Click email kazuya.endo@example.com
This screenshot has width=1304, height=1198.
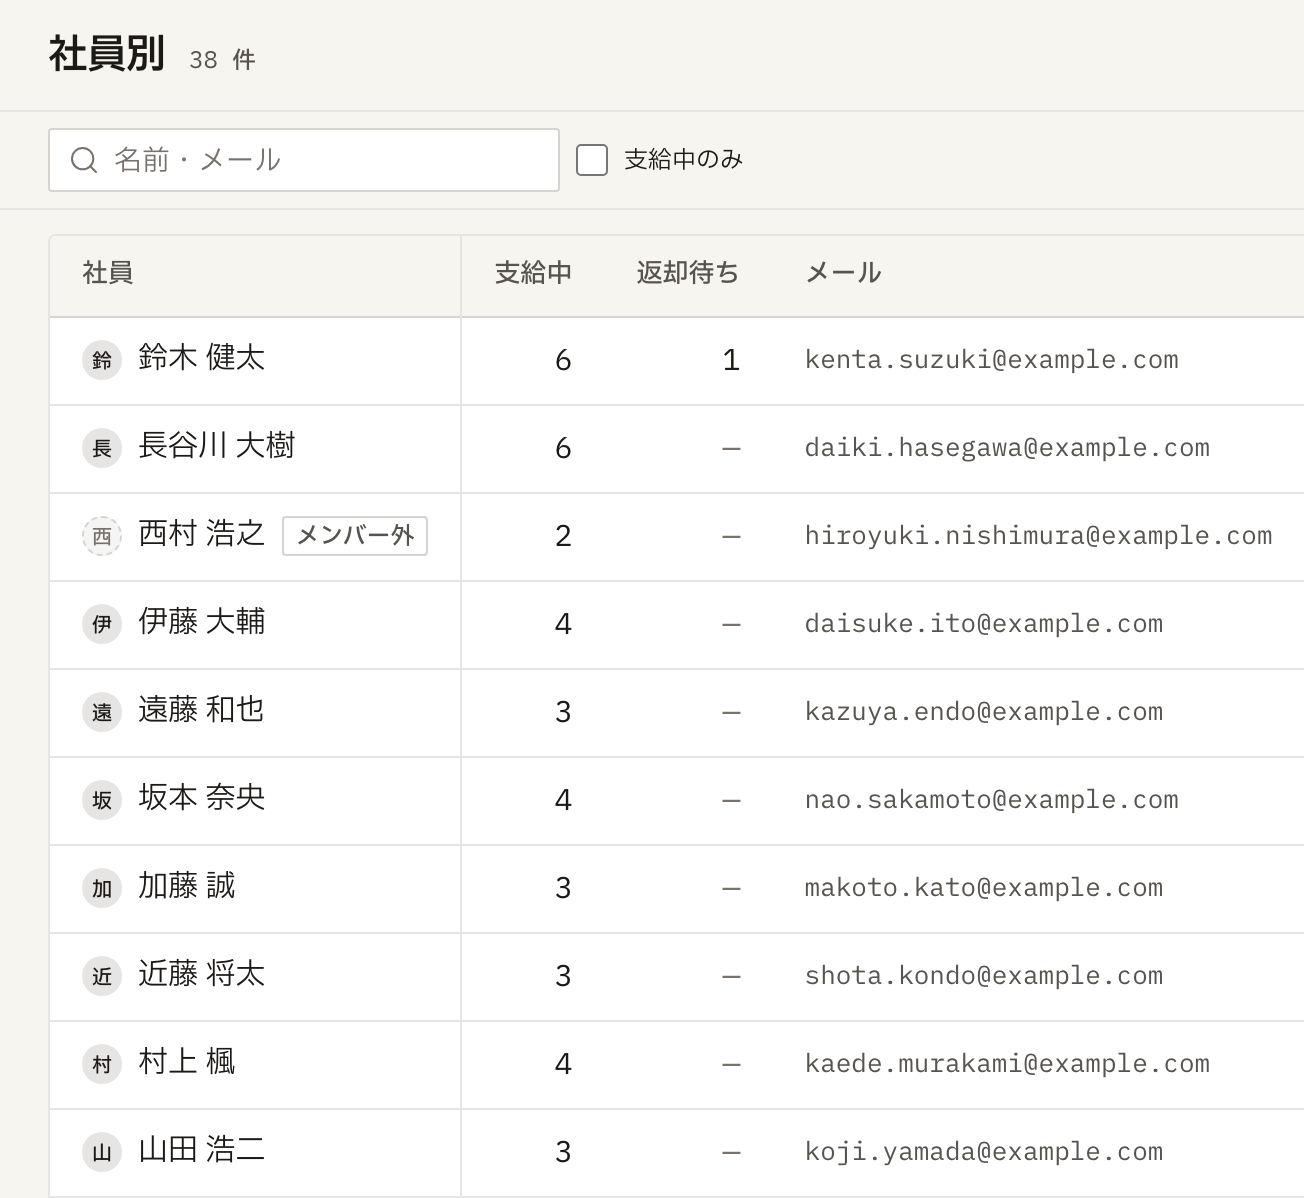point(984,712)
